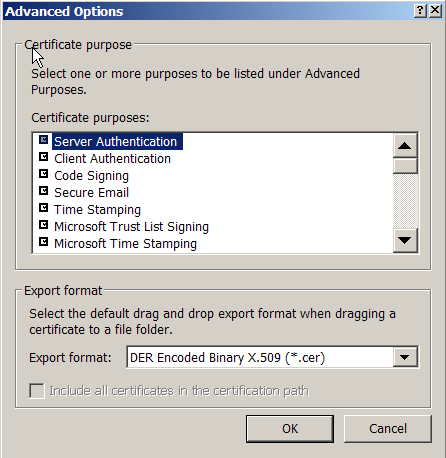The image size is (446, 458).
Task: Check Include all certificates in certification path
Action: pyautogui.click(x=37, y=391)
